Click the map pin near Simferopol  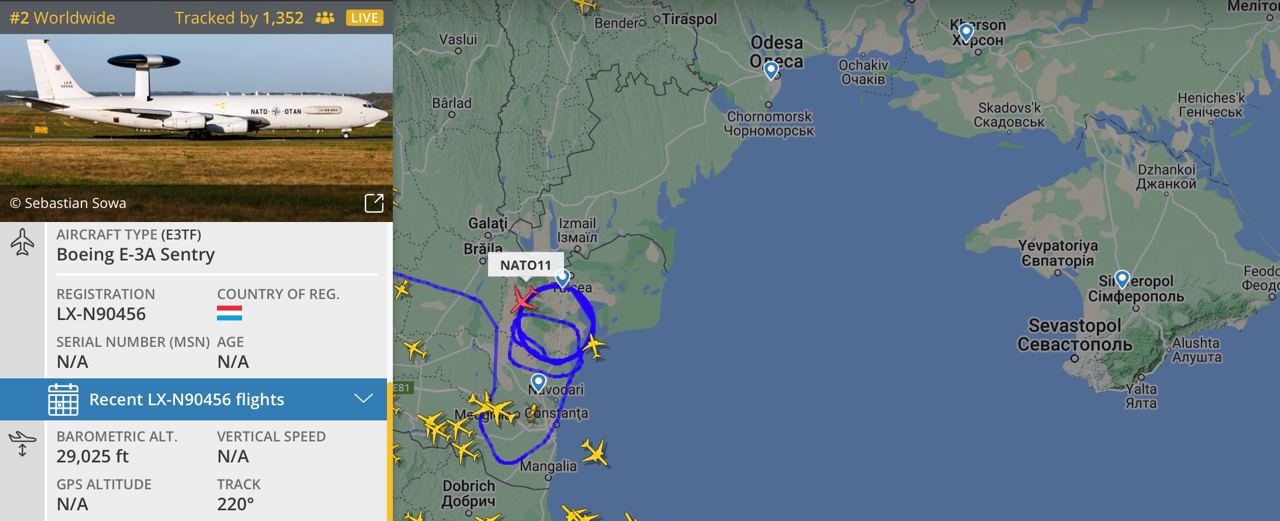click(1122, 280)
